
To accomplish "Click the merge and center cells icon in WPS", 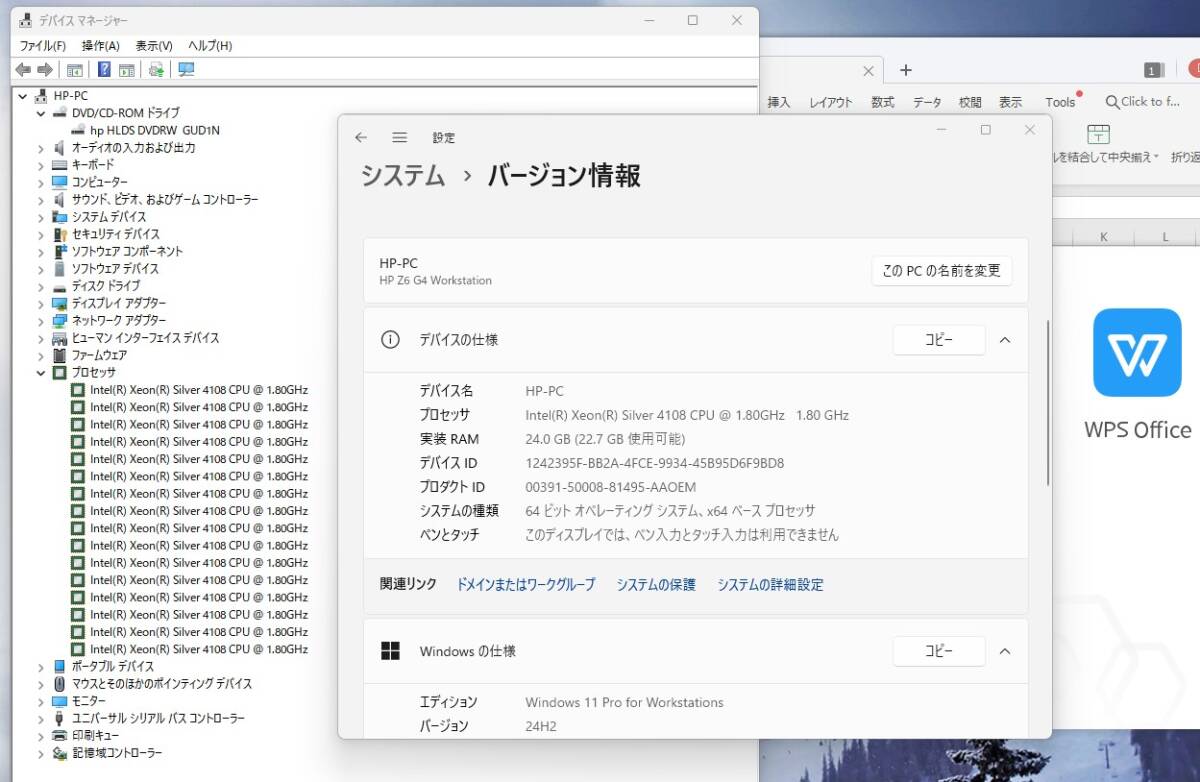I will [x=1099, y=134].
